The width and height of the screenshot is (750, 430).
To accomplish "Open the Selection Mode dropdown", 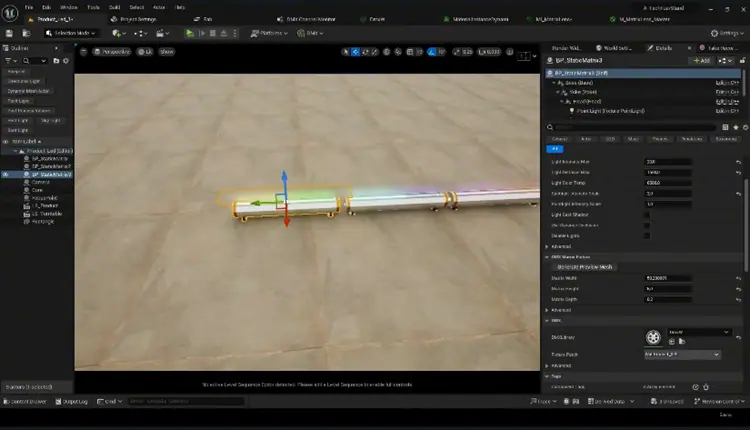I will (x=70, y=33).
